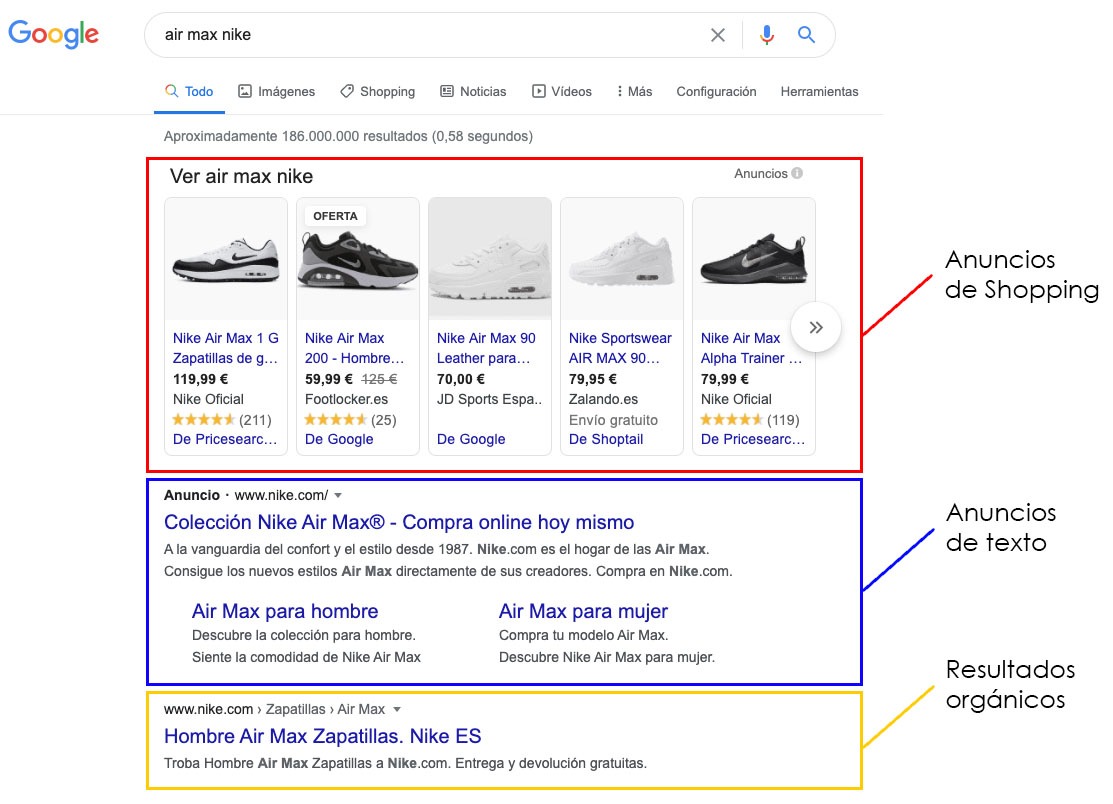Viewport: 1113px width, 804px height.
Task: Open the Noticias tab
Action: point(473,92)
